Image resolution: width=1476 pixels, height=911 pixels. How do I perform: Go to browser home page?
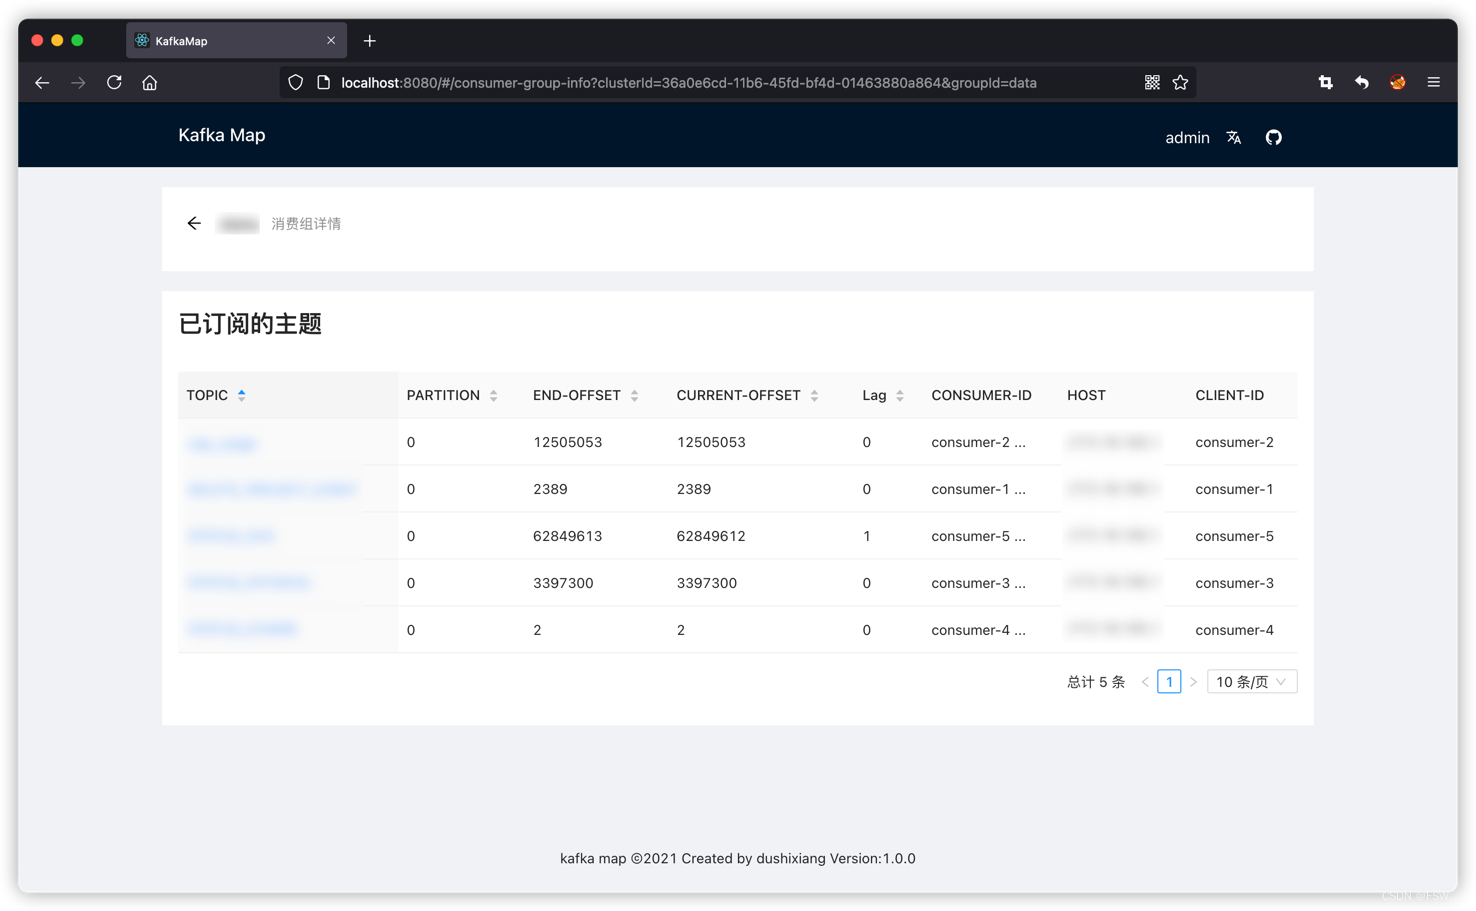(150, 83)
